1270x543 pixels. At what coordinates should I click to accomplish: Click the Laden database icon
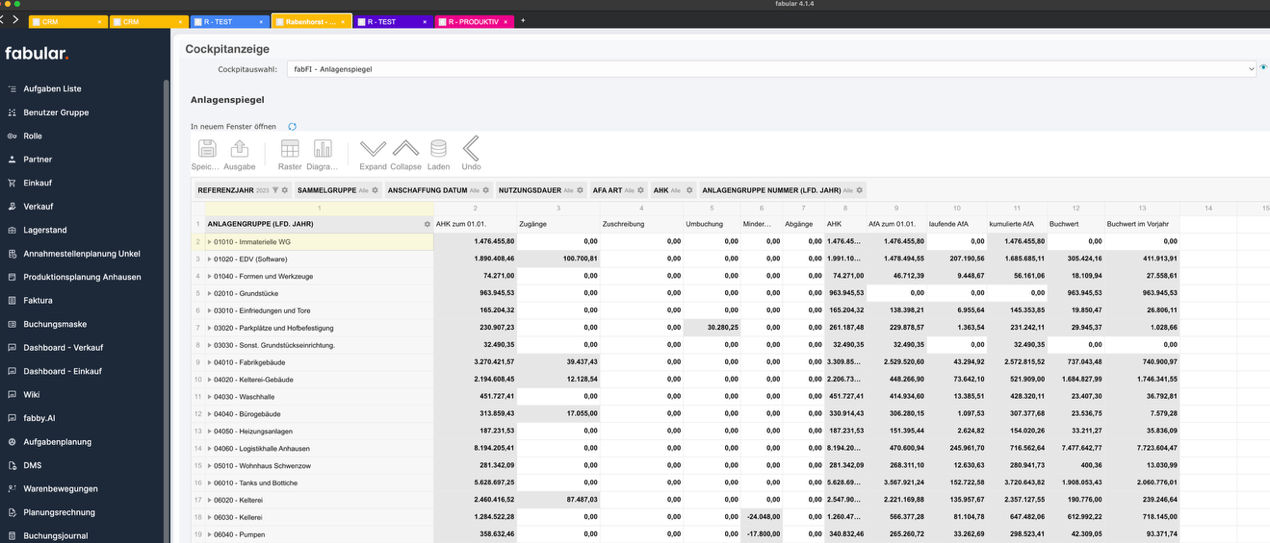(438, 150)
